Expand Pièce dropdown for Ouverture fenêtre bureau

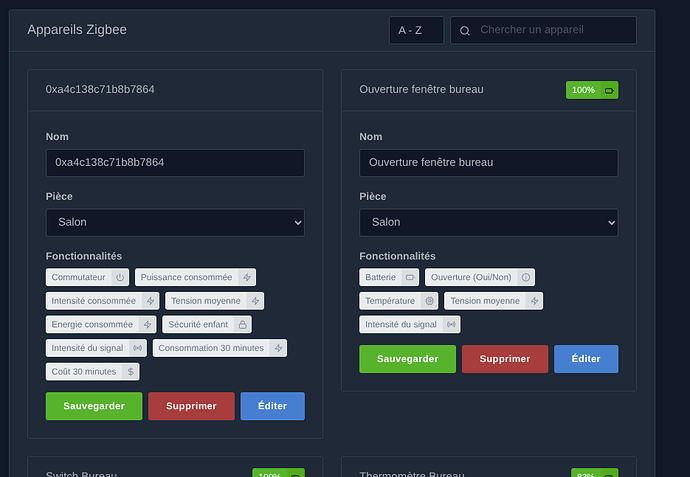pyautogui.click(x=488, y=222)
